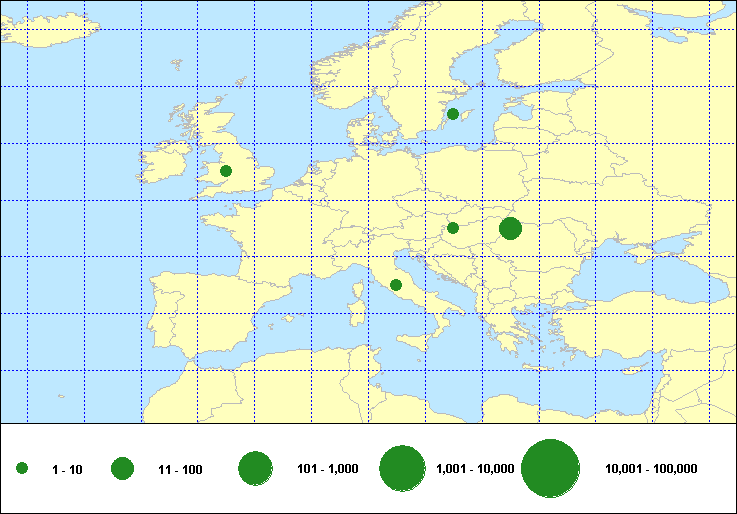Click the smallest legend circle for 1 - 10
Image resolution: width=737 pixels, height=514 pixels.
tap(22, 468)
